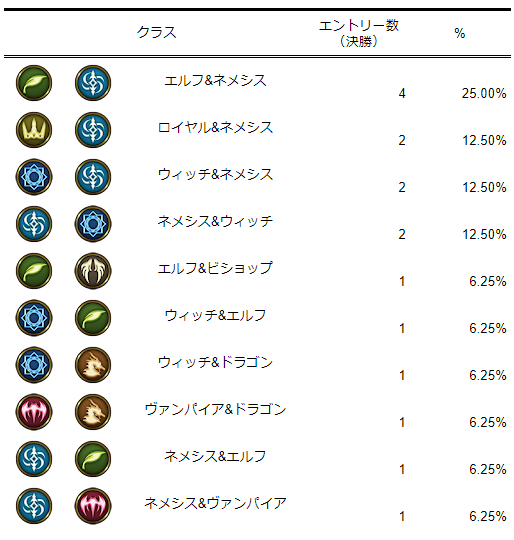Image resolution: width=514 pixels, height=540 pixels.
Task: Click the entry count 4 cell
Action: point(402,93)
